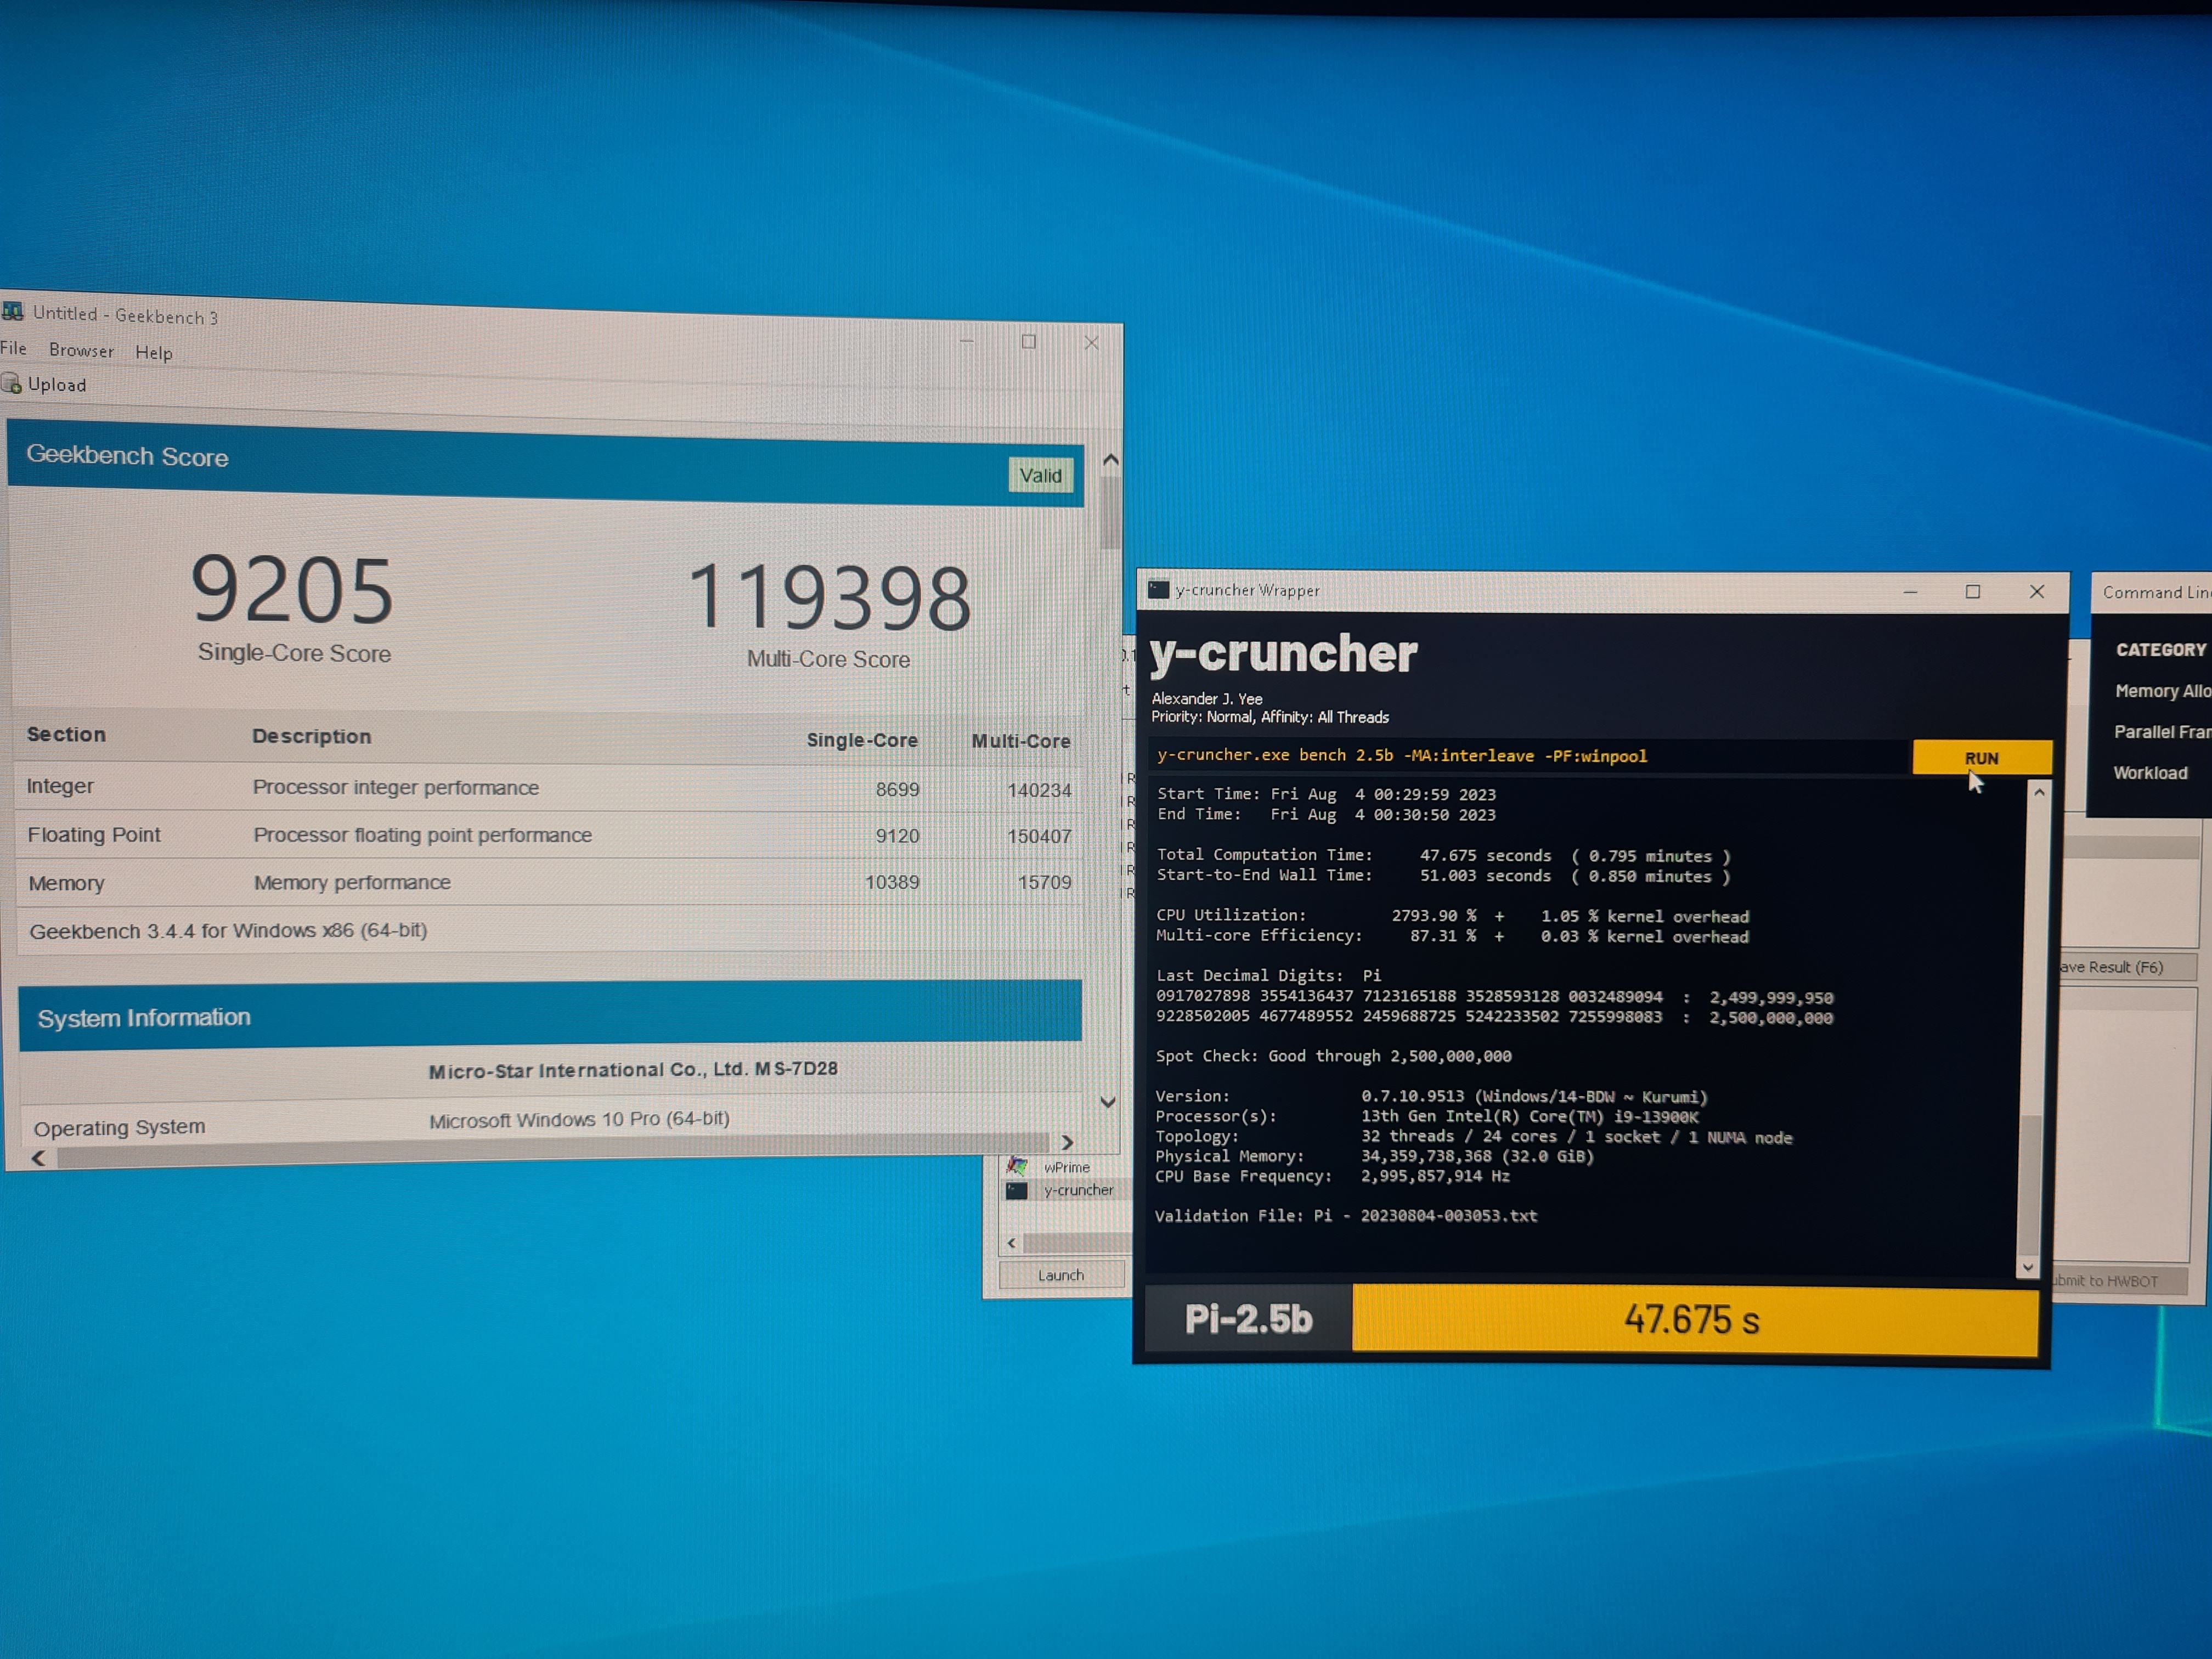Select Parallel Framework in Command Line panel
The height and width of the screenshot is (1659, 2212).
click(x=2162, y=732)
